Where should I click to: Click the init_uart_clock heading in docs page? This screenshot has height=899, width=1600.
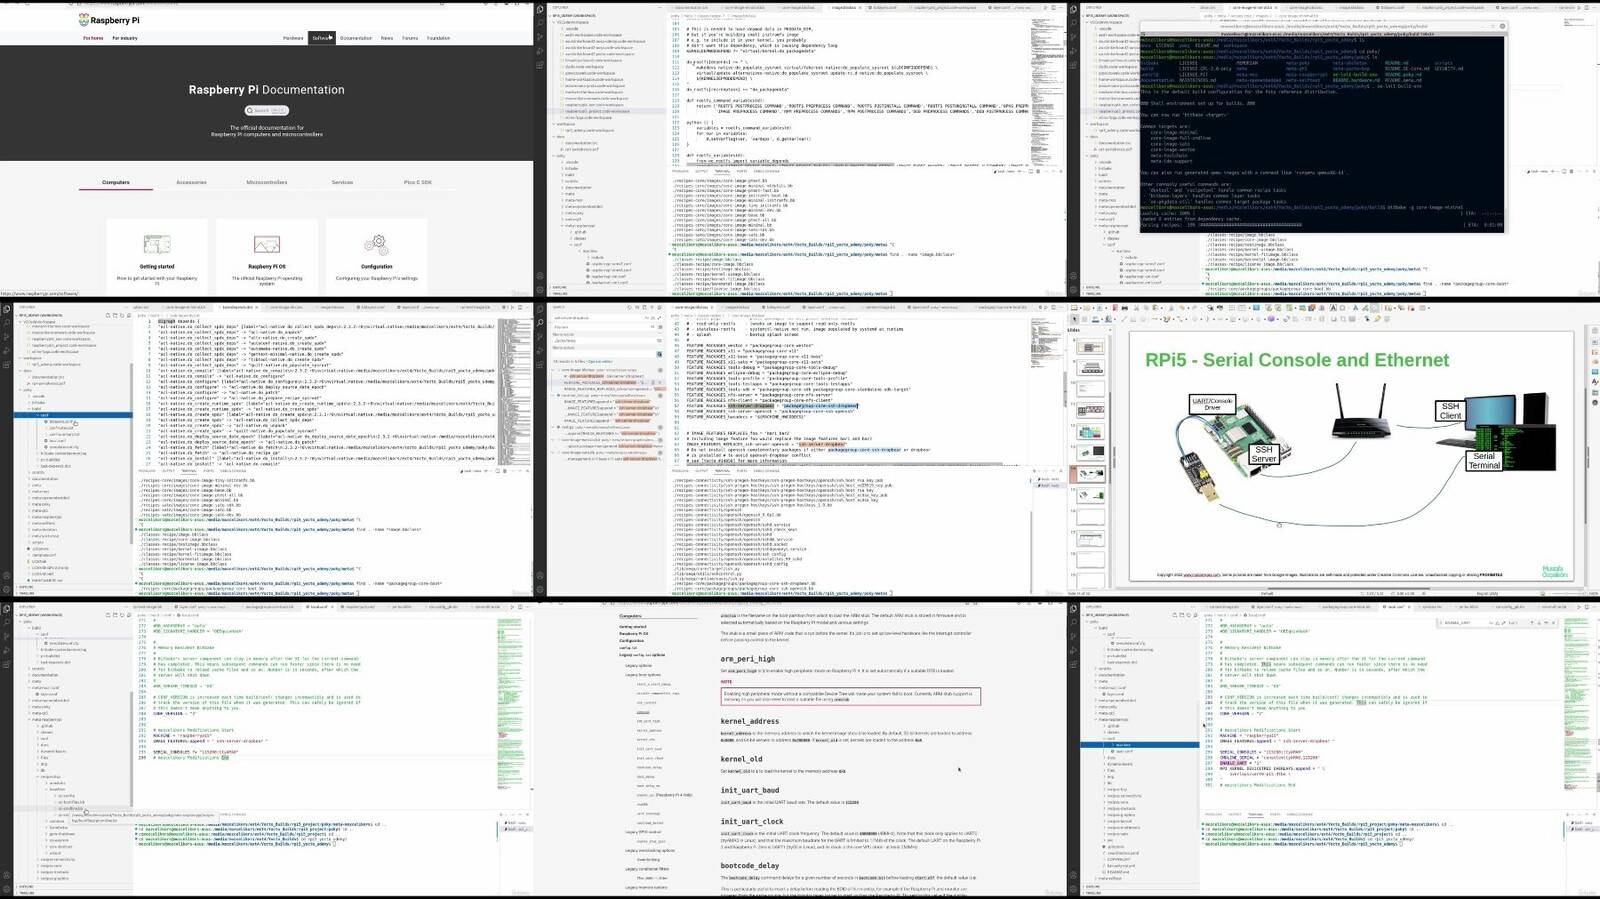point(752,821)
